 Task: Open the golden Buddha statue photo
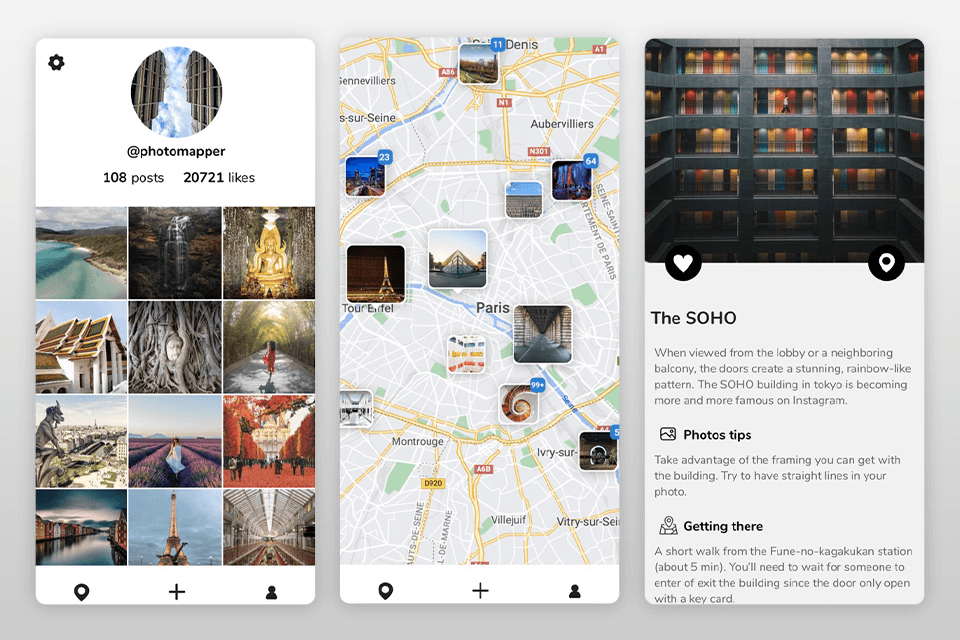click(x=269, y=253)
